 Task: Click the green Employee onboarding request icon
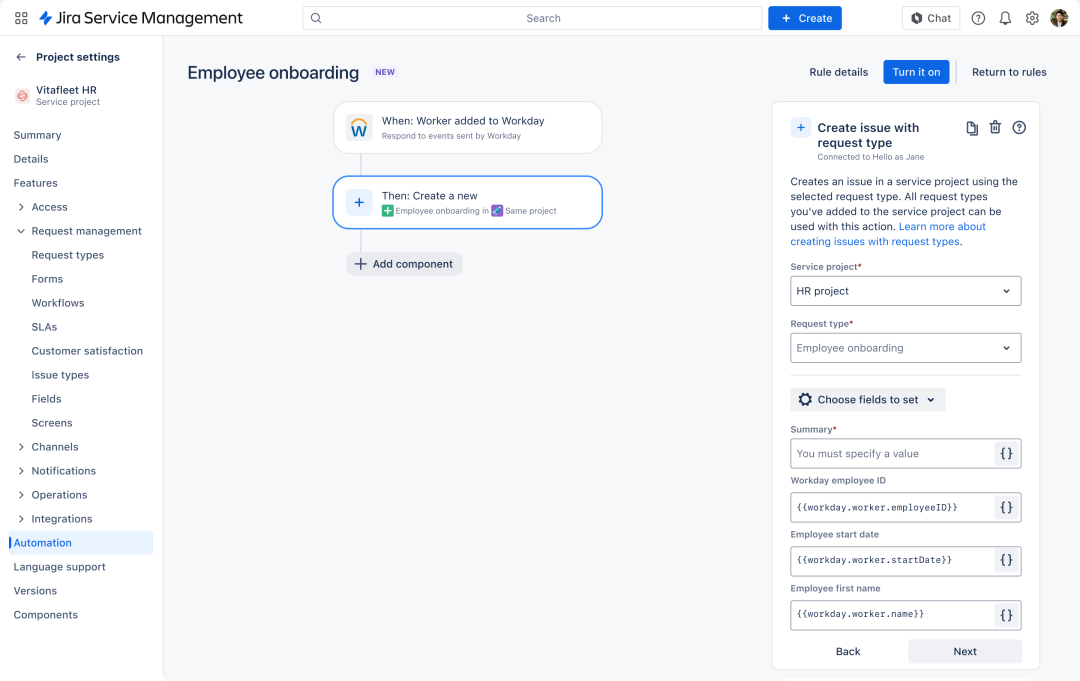(388, 211)
